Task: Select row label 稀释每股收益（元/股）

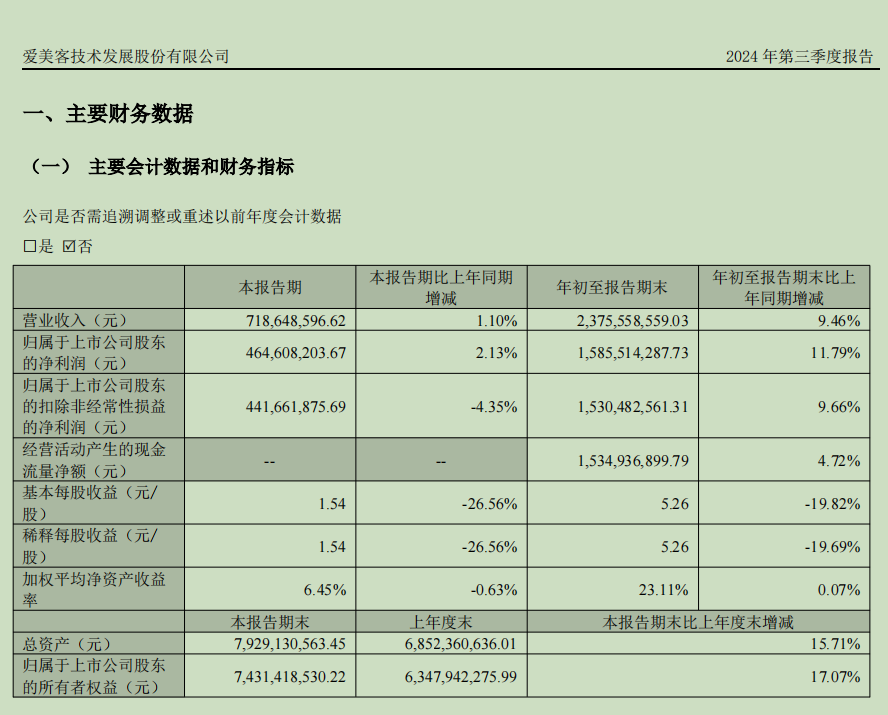Action: point(89,546)
